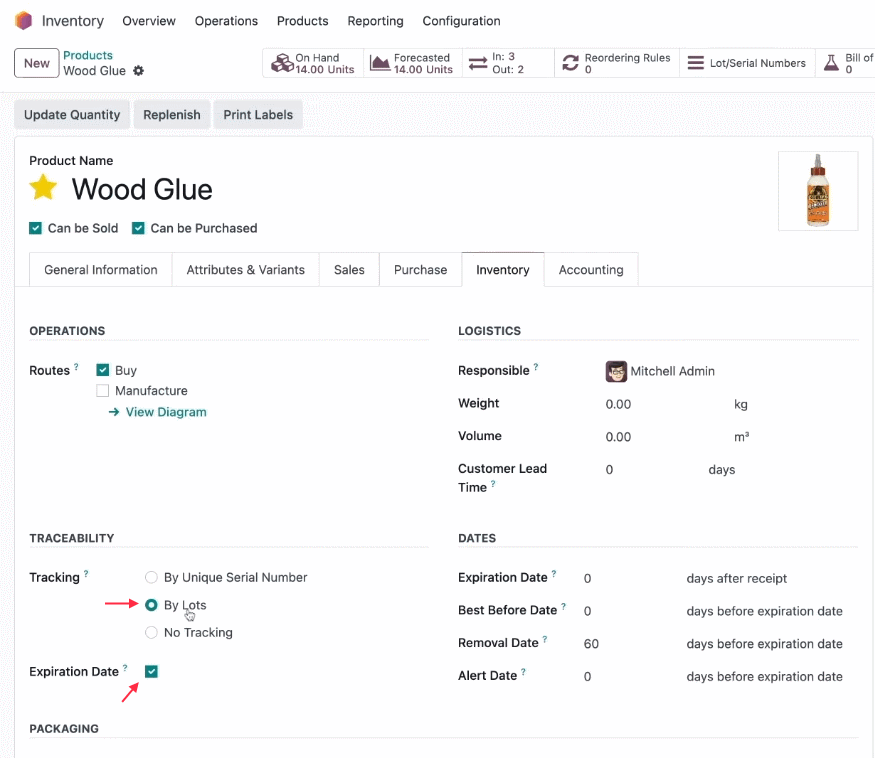Check the Manufacture route checkbox
Screen dimensions: 875x758
[x=103, y=391]
